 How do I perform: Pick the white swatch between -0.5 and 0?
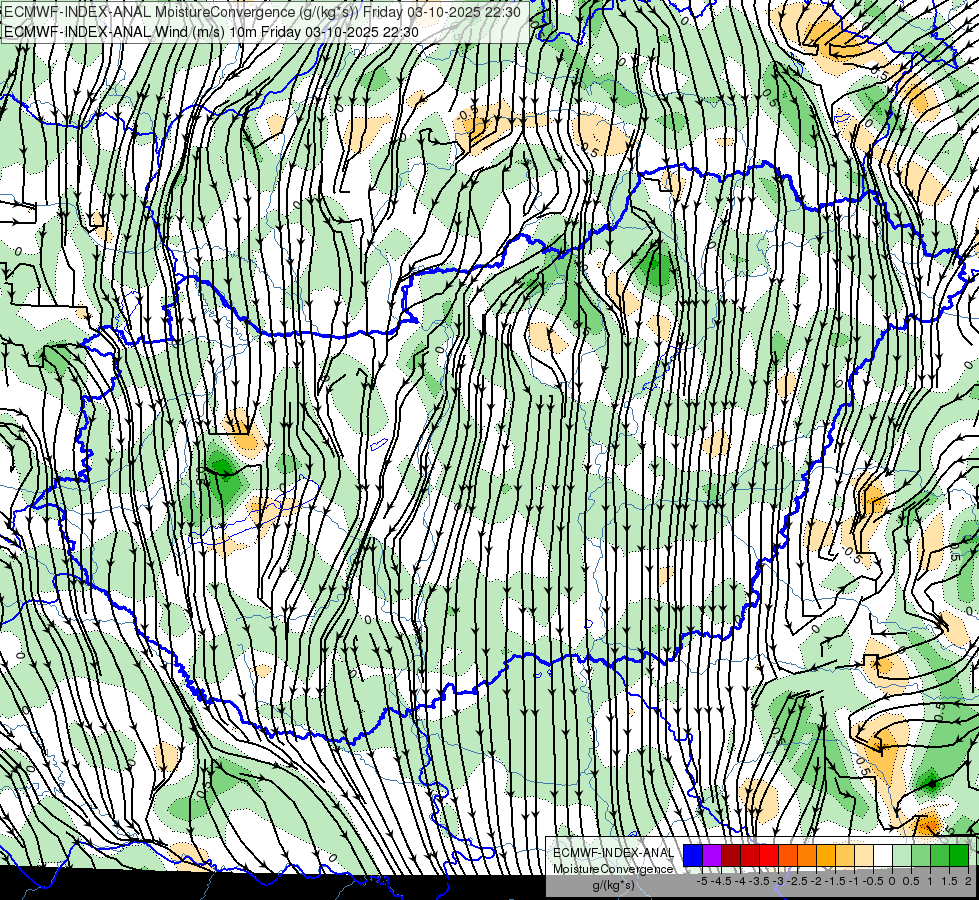tap(883, 856)
